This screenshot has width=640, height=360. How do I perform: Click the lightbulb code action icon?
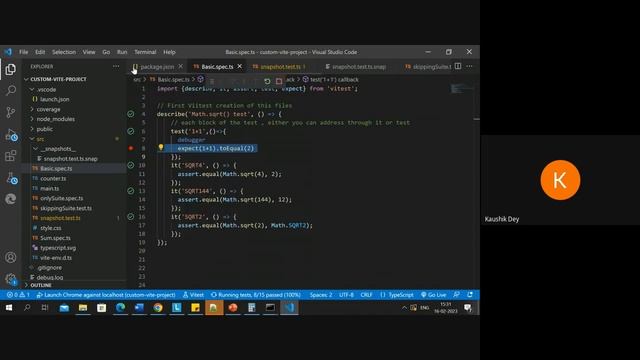(x=161, y=147)
